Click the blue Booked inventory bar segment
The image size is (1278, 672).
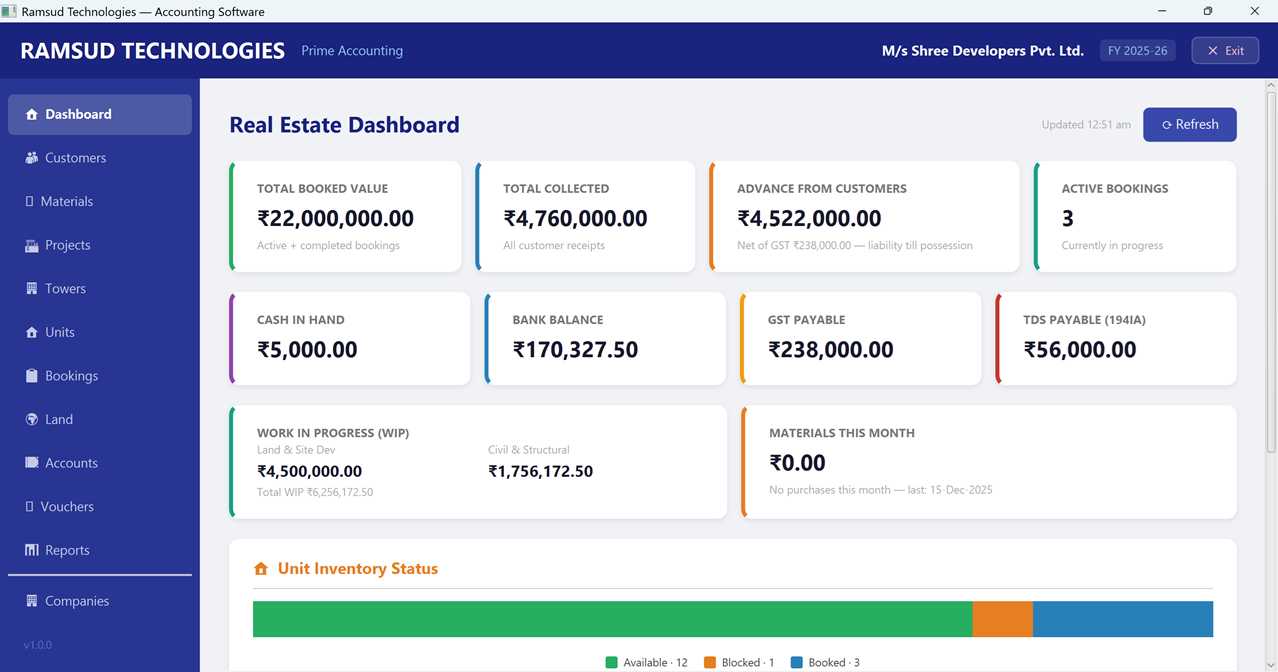tap(1122, 619)
